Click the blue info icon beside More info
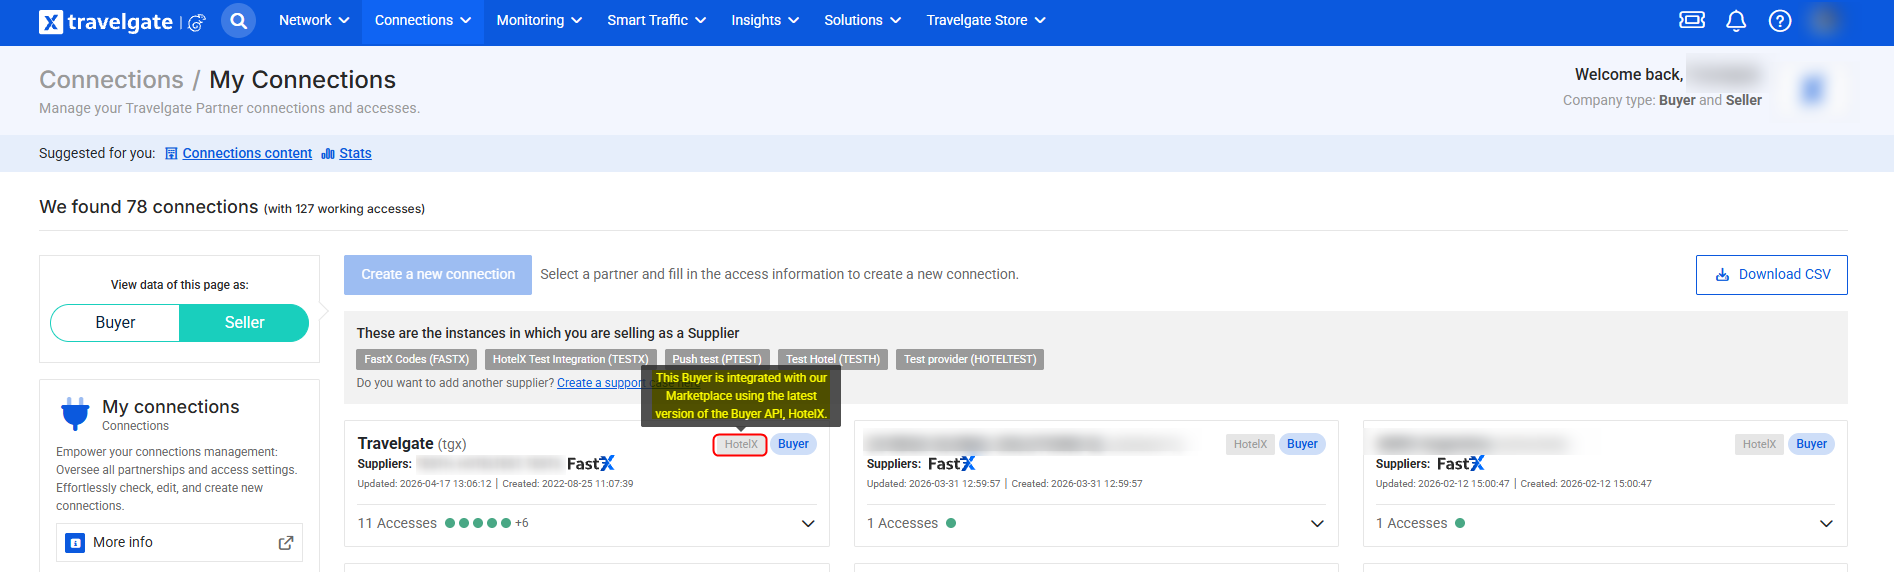This screenshot has height=572, width=1894. click(x=75, y=542)
